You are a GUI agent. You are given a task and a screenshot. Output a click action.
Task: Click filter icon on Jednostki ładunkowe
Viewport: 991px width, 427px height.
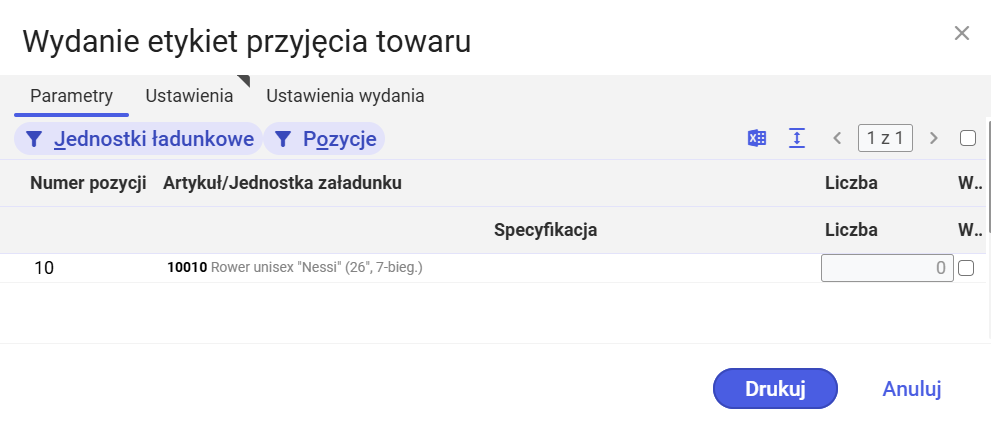point(33,139)
